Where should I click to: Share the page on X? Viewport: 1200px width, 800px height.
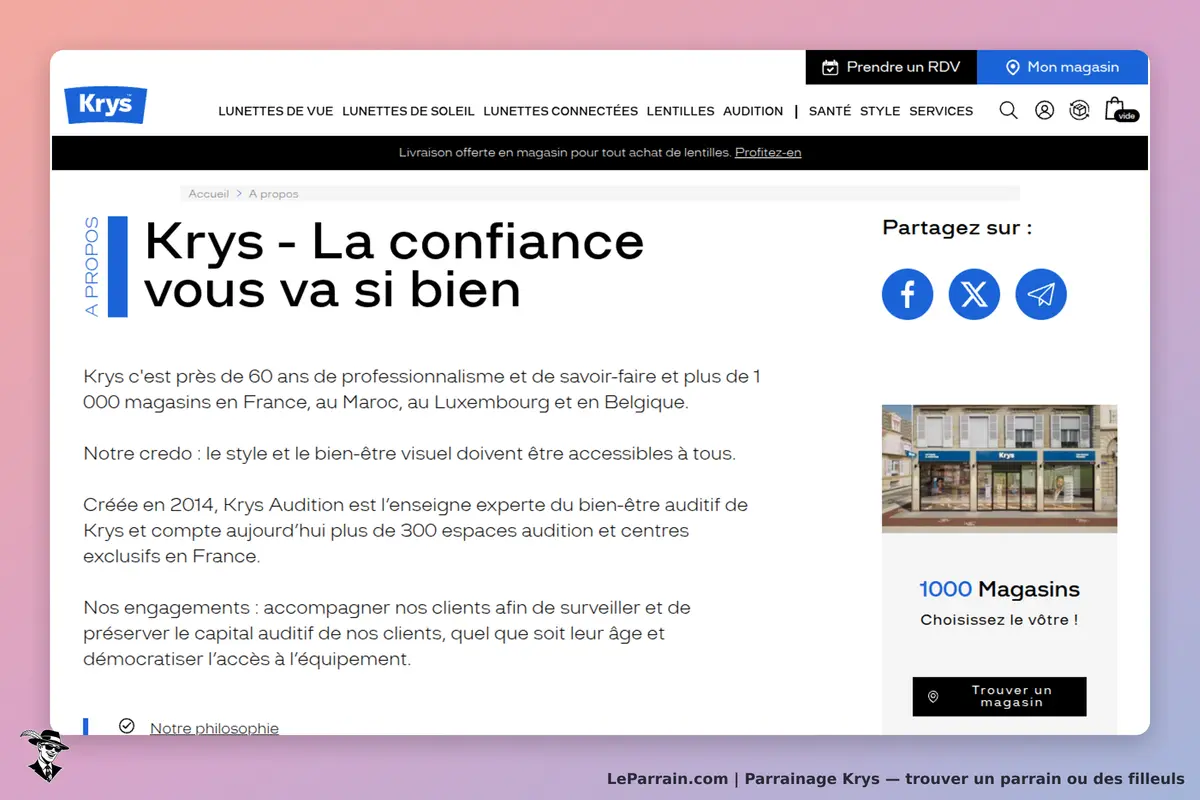(974, 294)
